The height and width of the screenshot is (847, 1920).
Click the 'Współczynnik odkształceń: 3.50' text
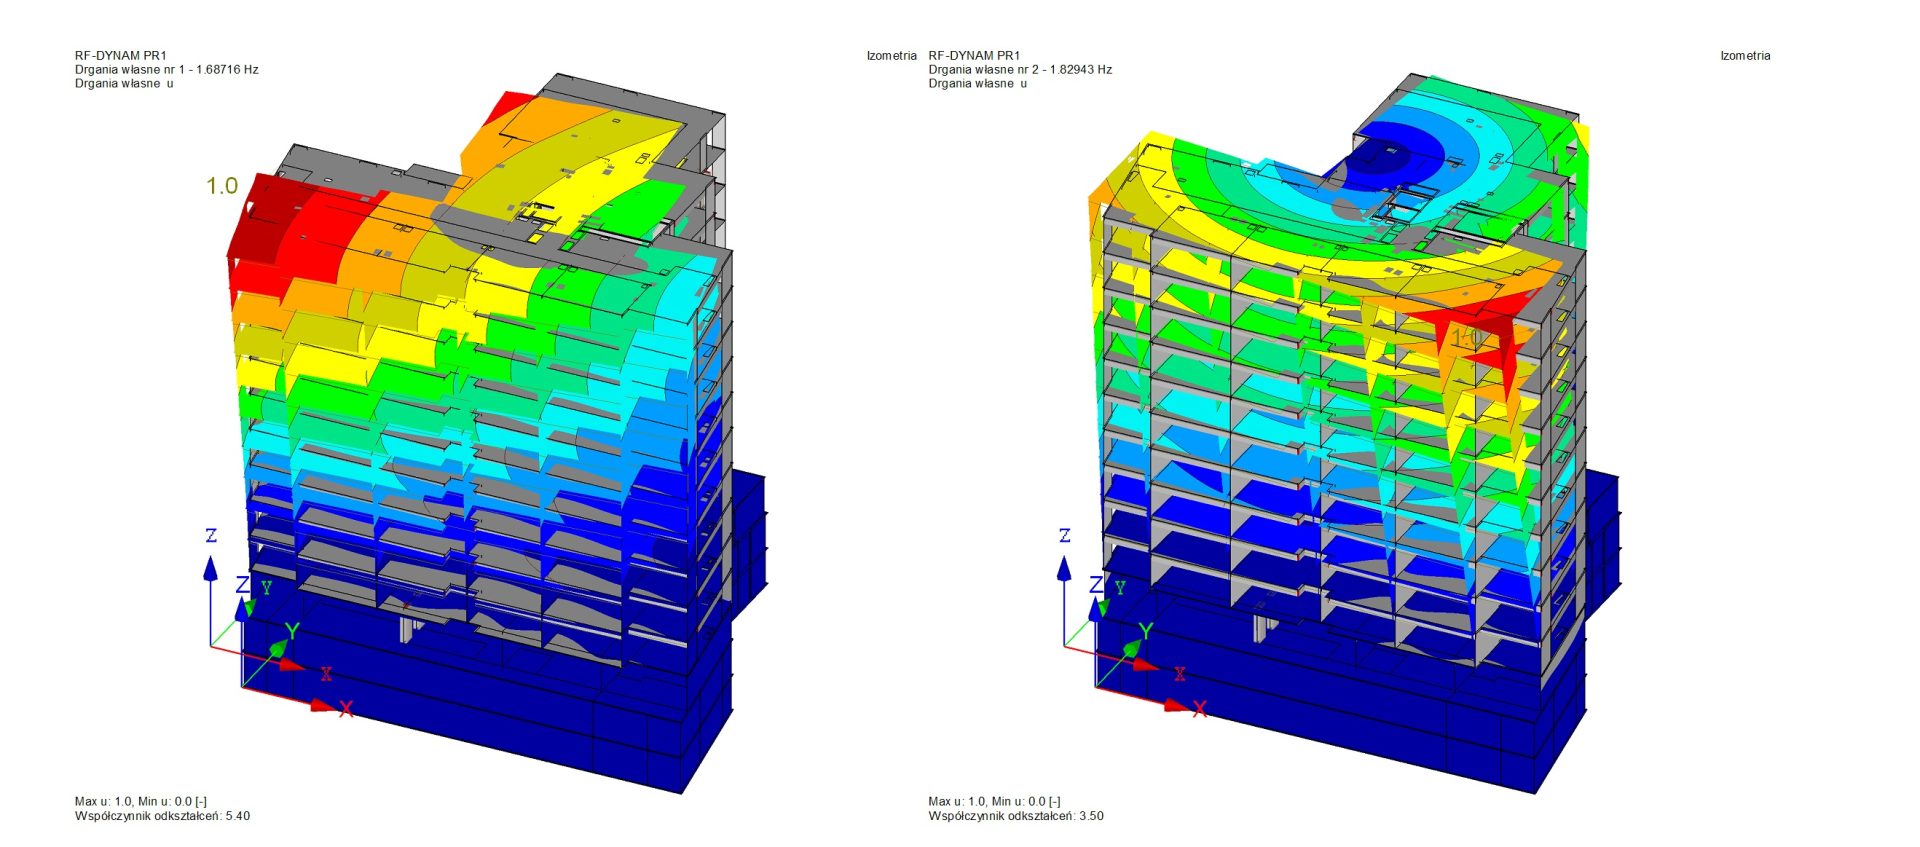pyautogui.click(x=1015, y=816)
